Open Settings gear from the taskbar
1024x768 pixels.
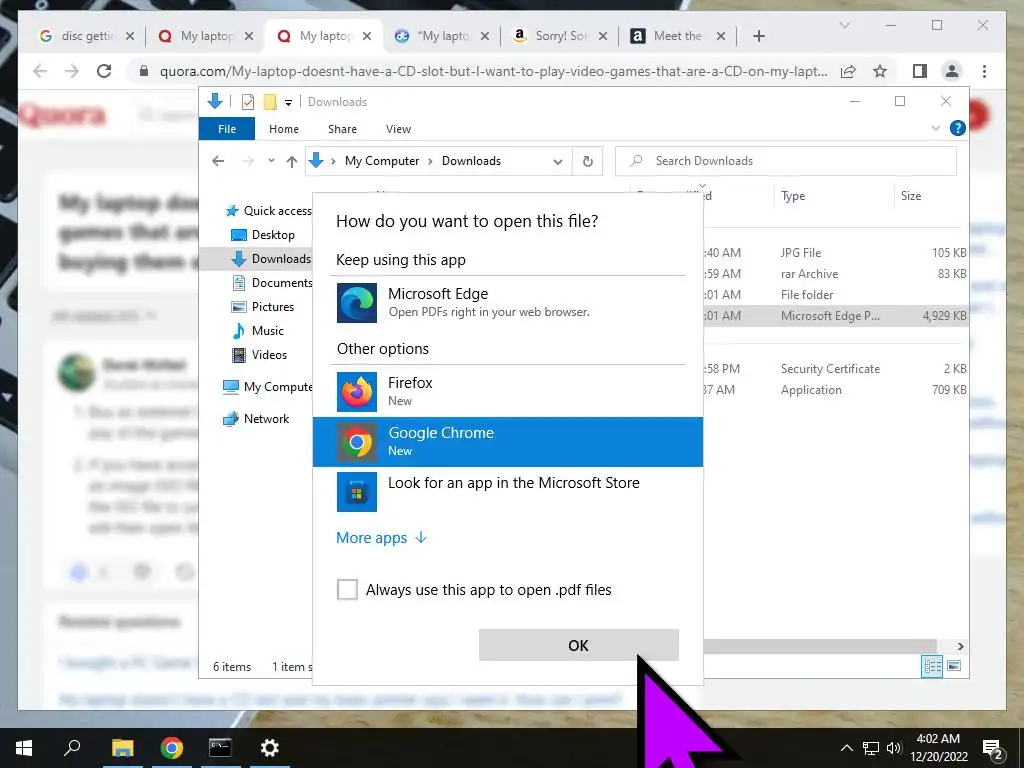coord(270,748)
